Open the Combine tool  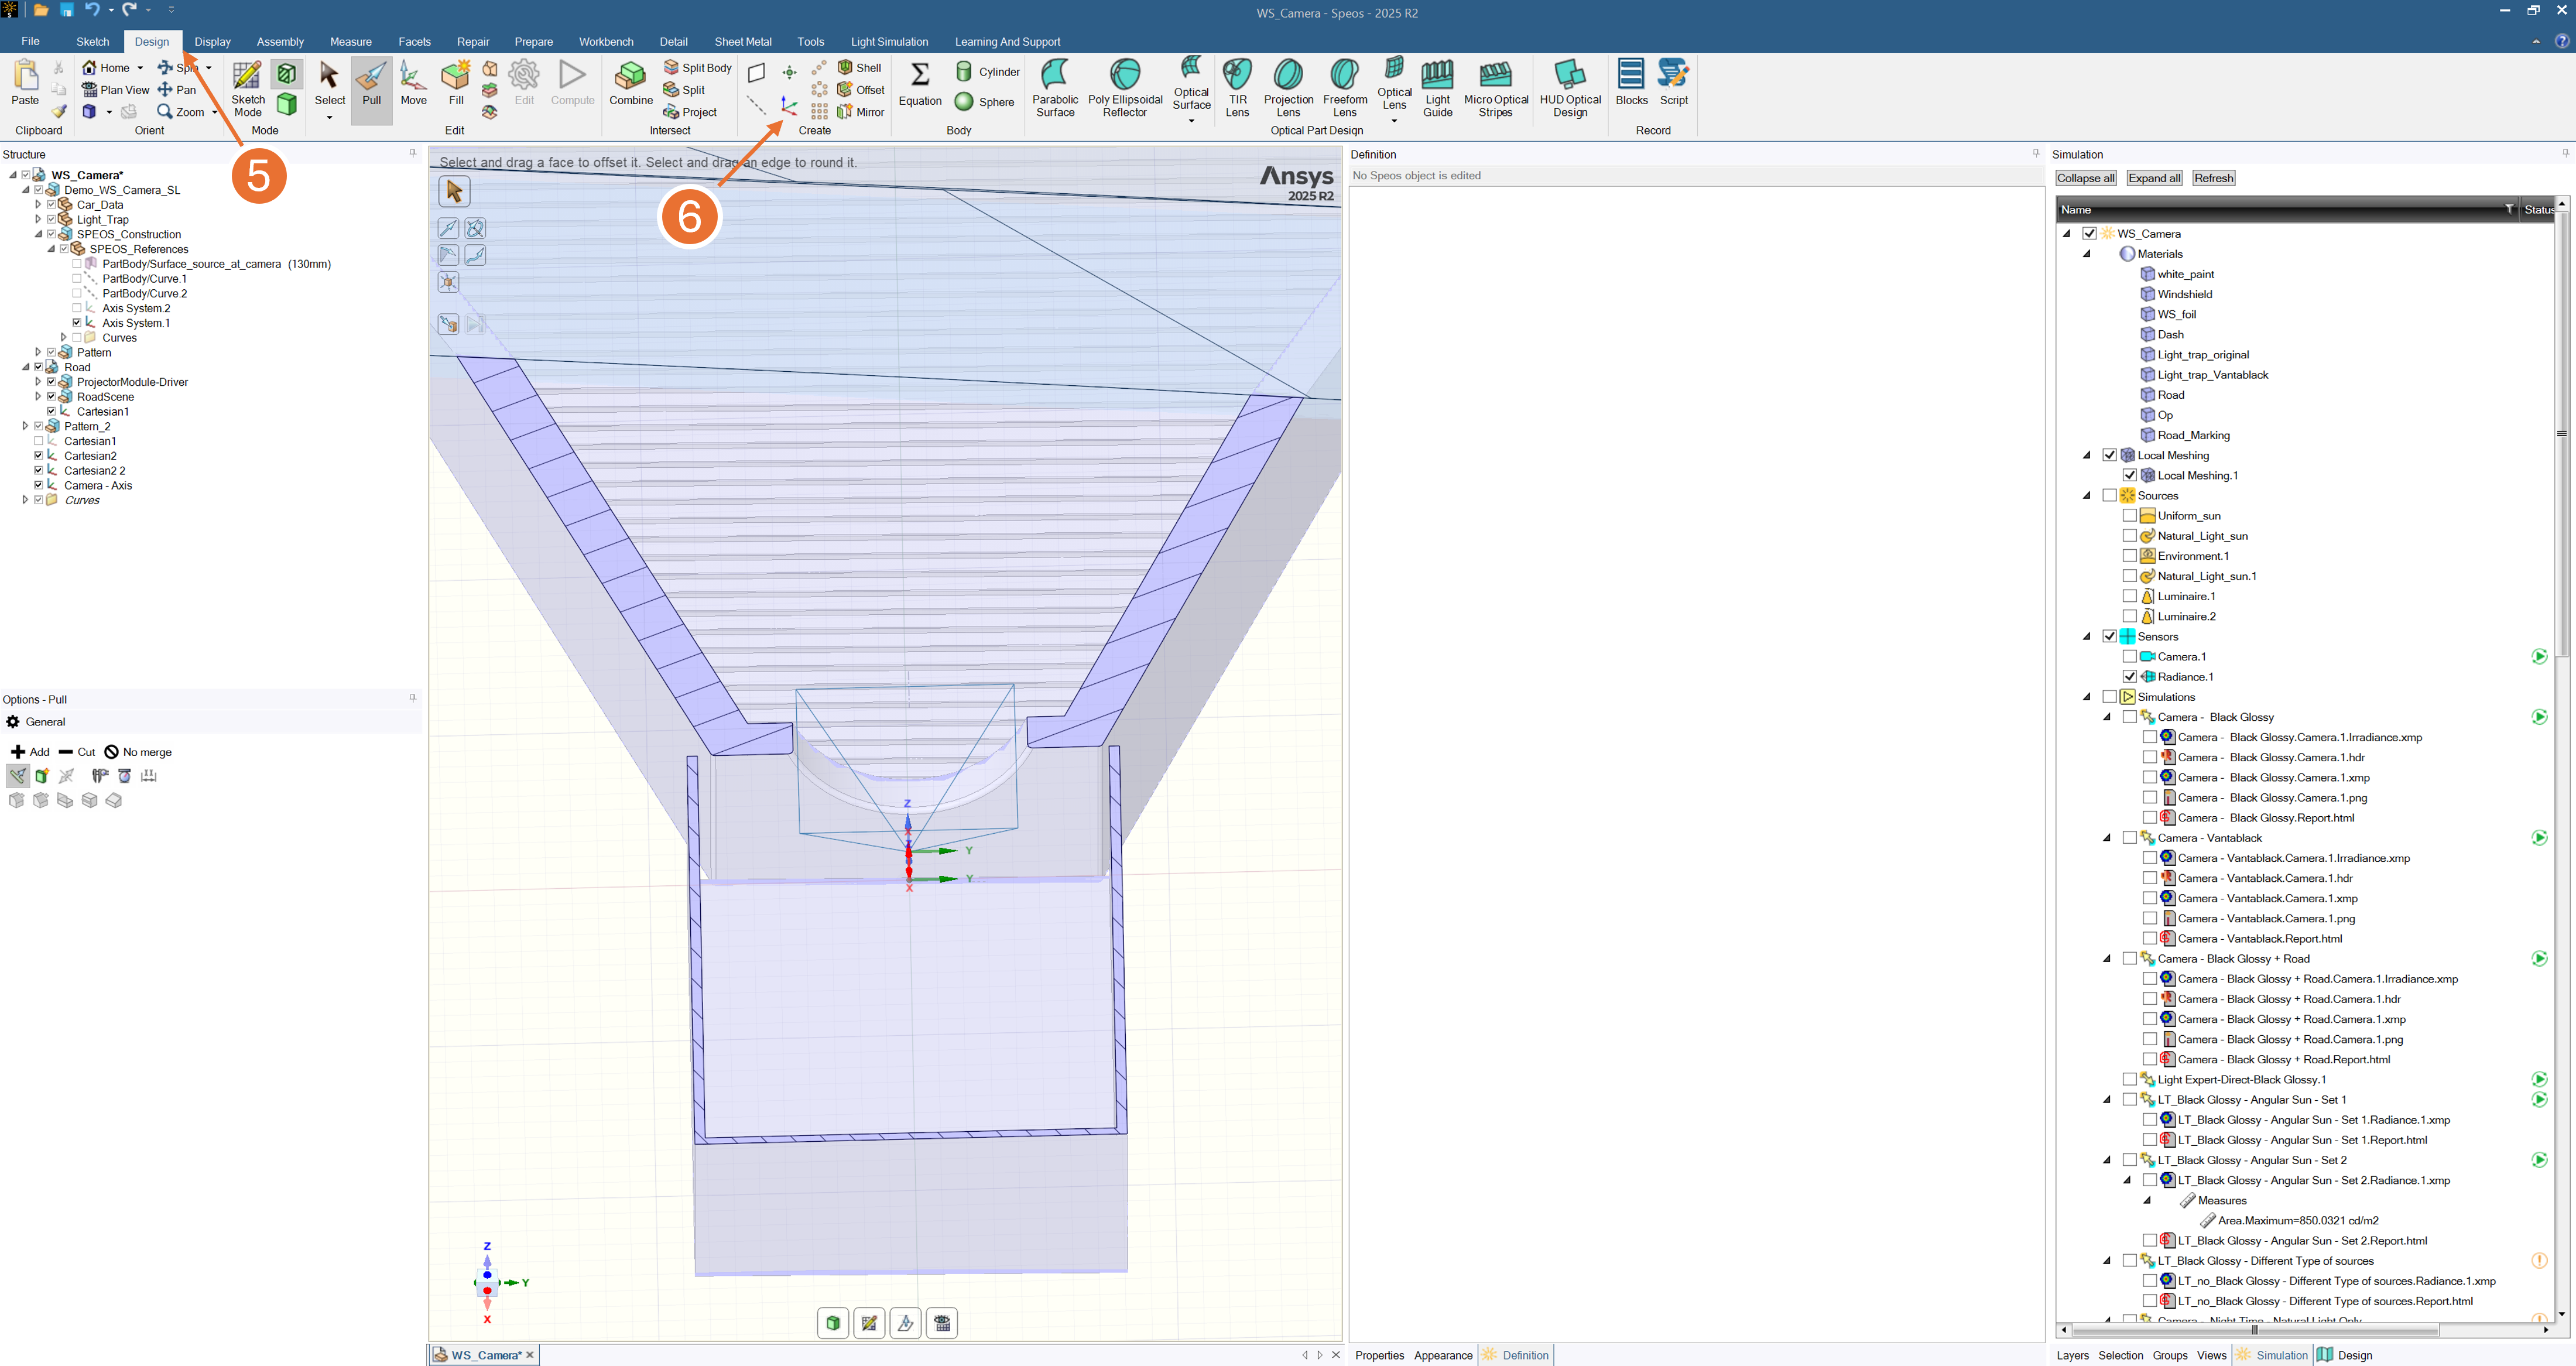(631, 84)
